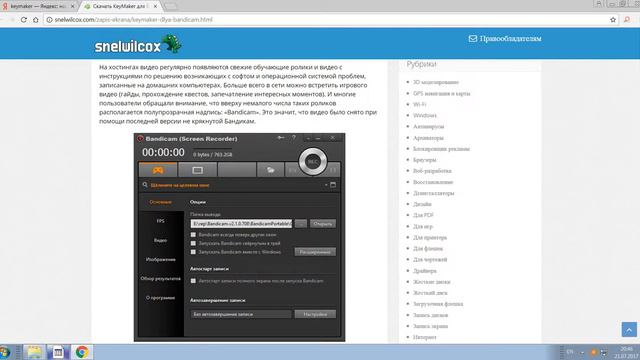Toggle Bandicam start with Windows checkbox
The height and width of the screenshot is (360, 640).
(193, 252)
